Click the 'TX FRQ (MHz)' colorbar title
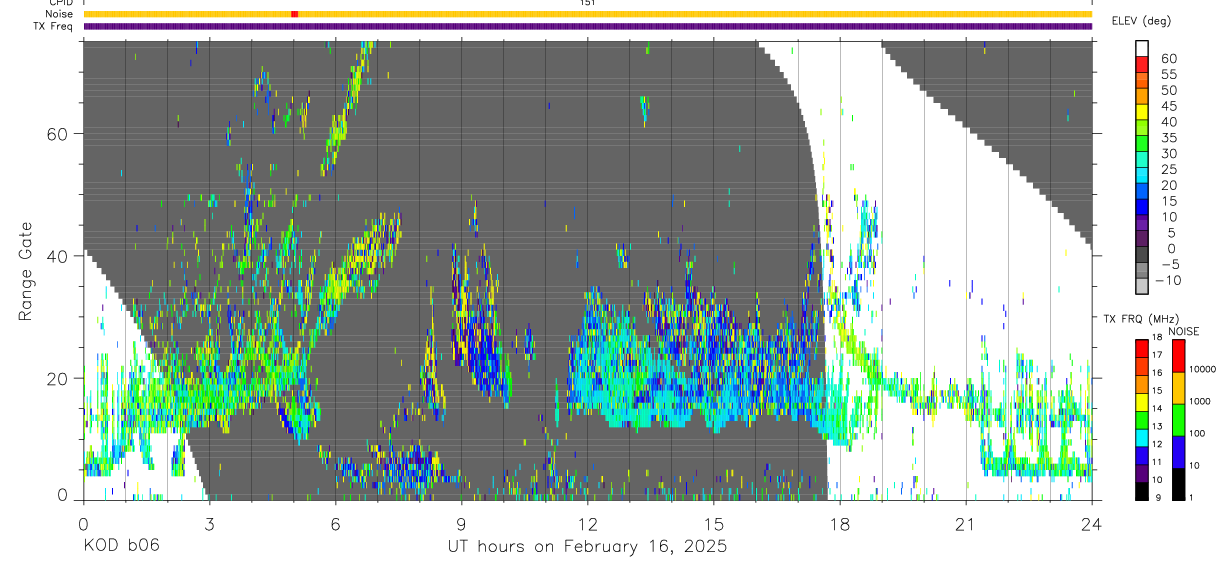Image resolution: width=1228 pixels, height=567 pixels. point(1139,318)
